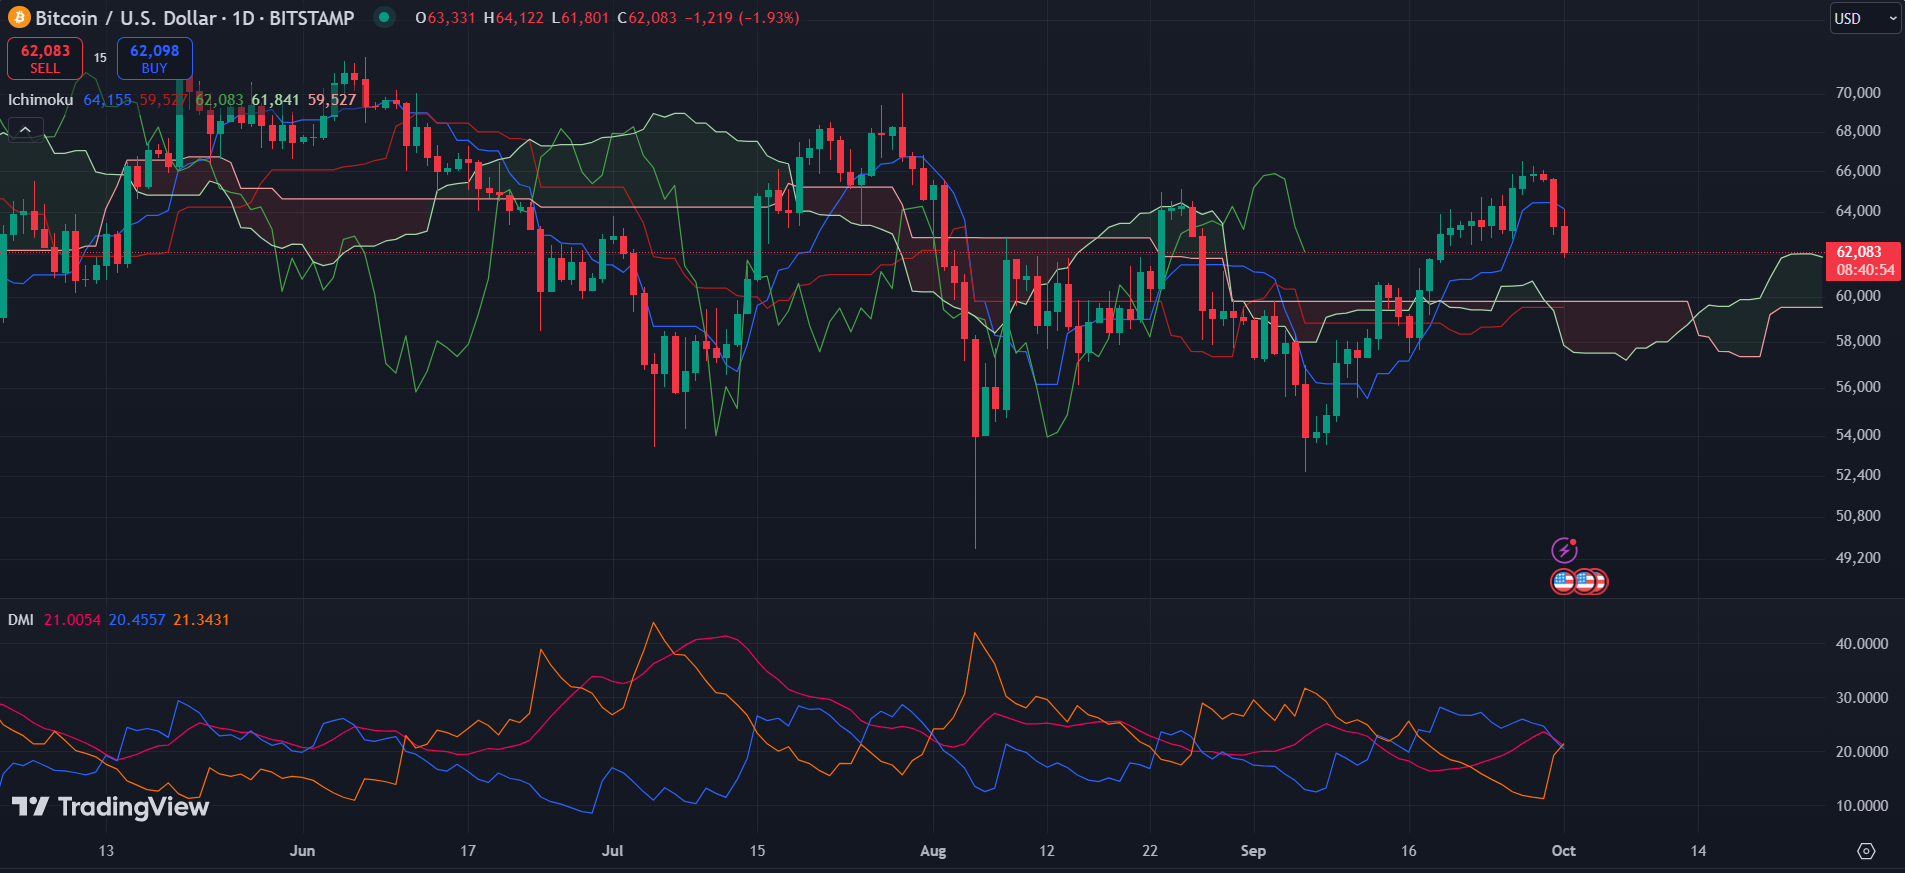Click DMI value 21.0054
Image resolution: width=1905 pixels, height=873 pixels.
click(x=72, y=620)
